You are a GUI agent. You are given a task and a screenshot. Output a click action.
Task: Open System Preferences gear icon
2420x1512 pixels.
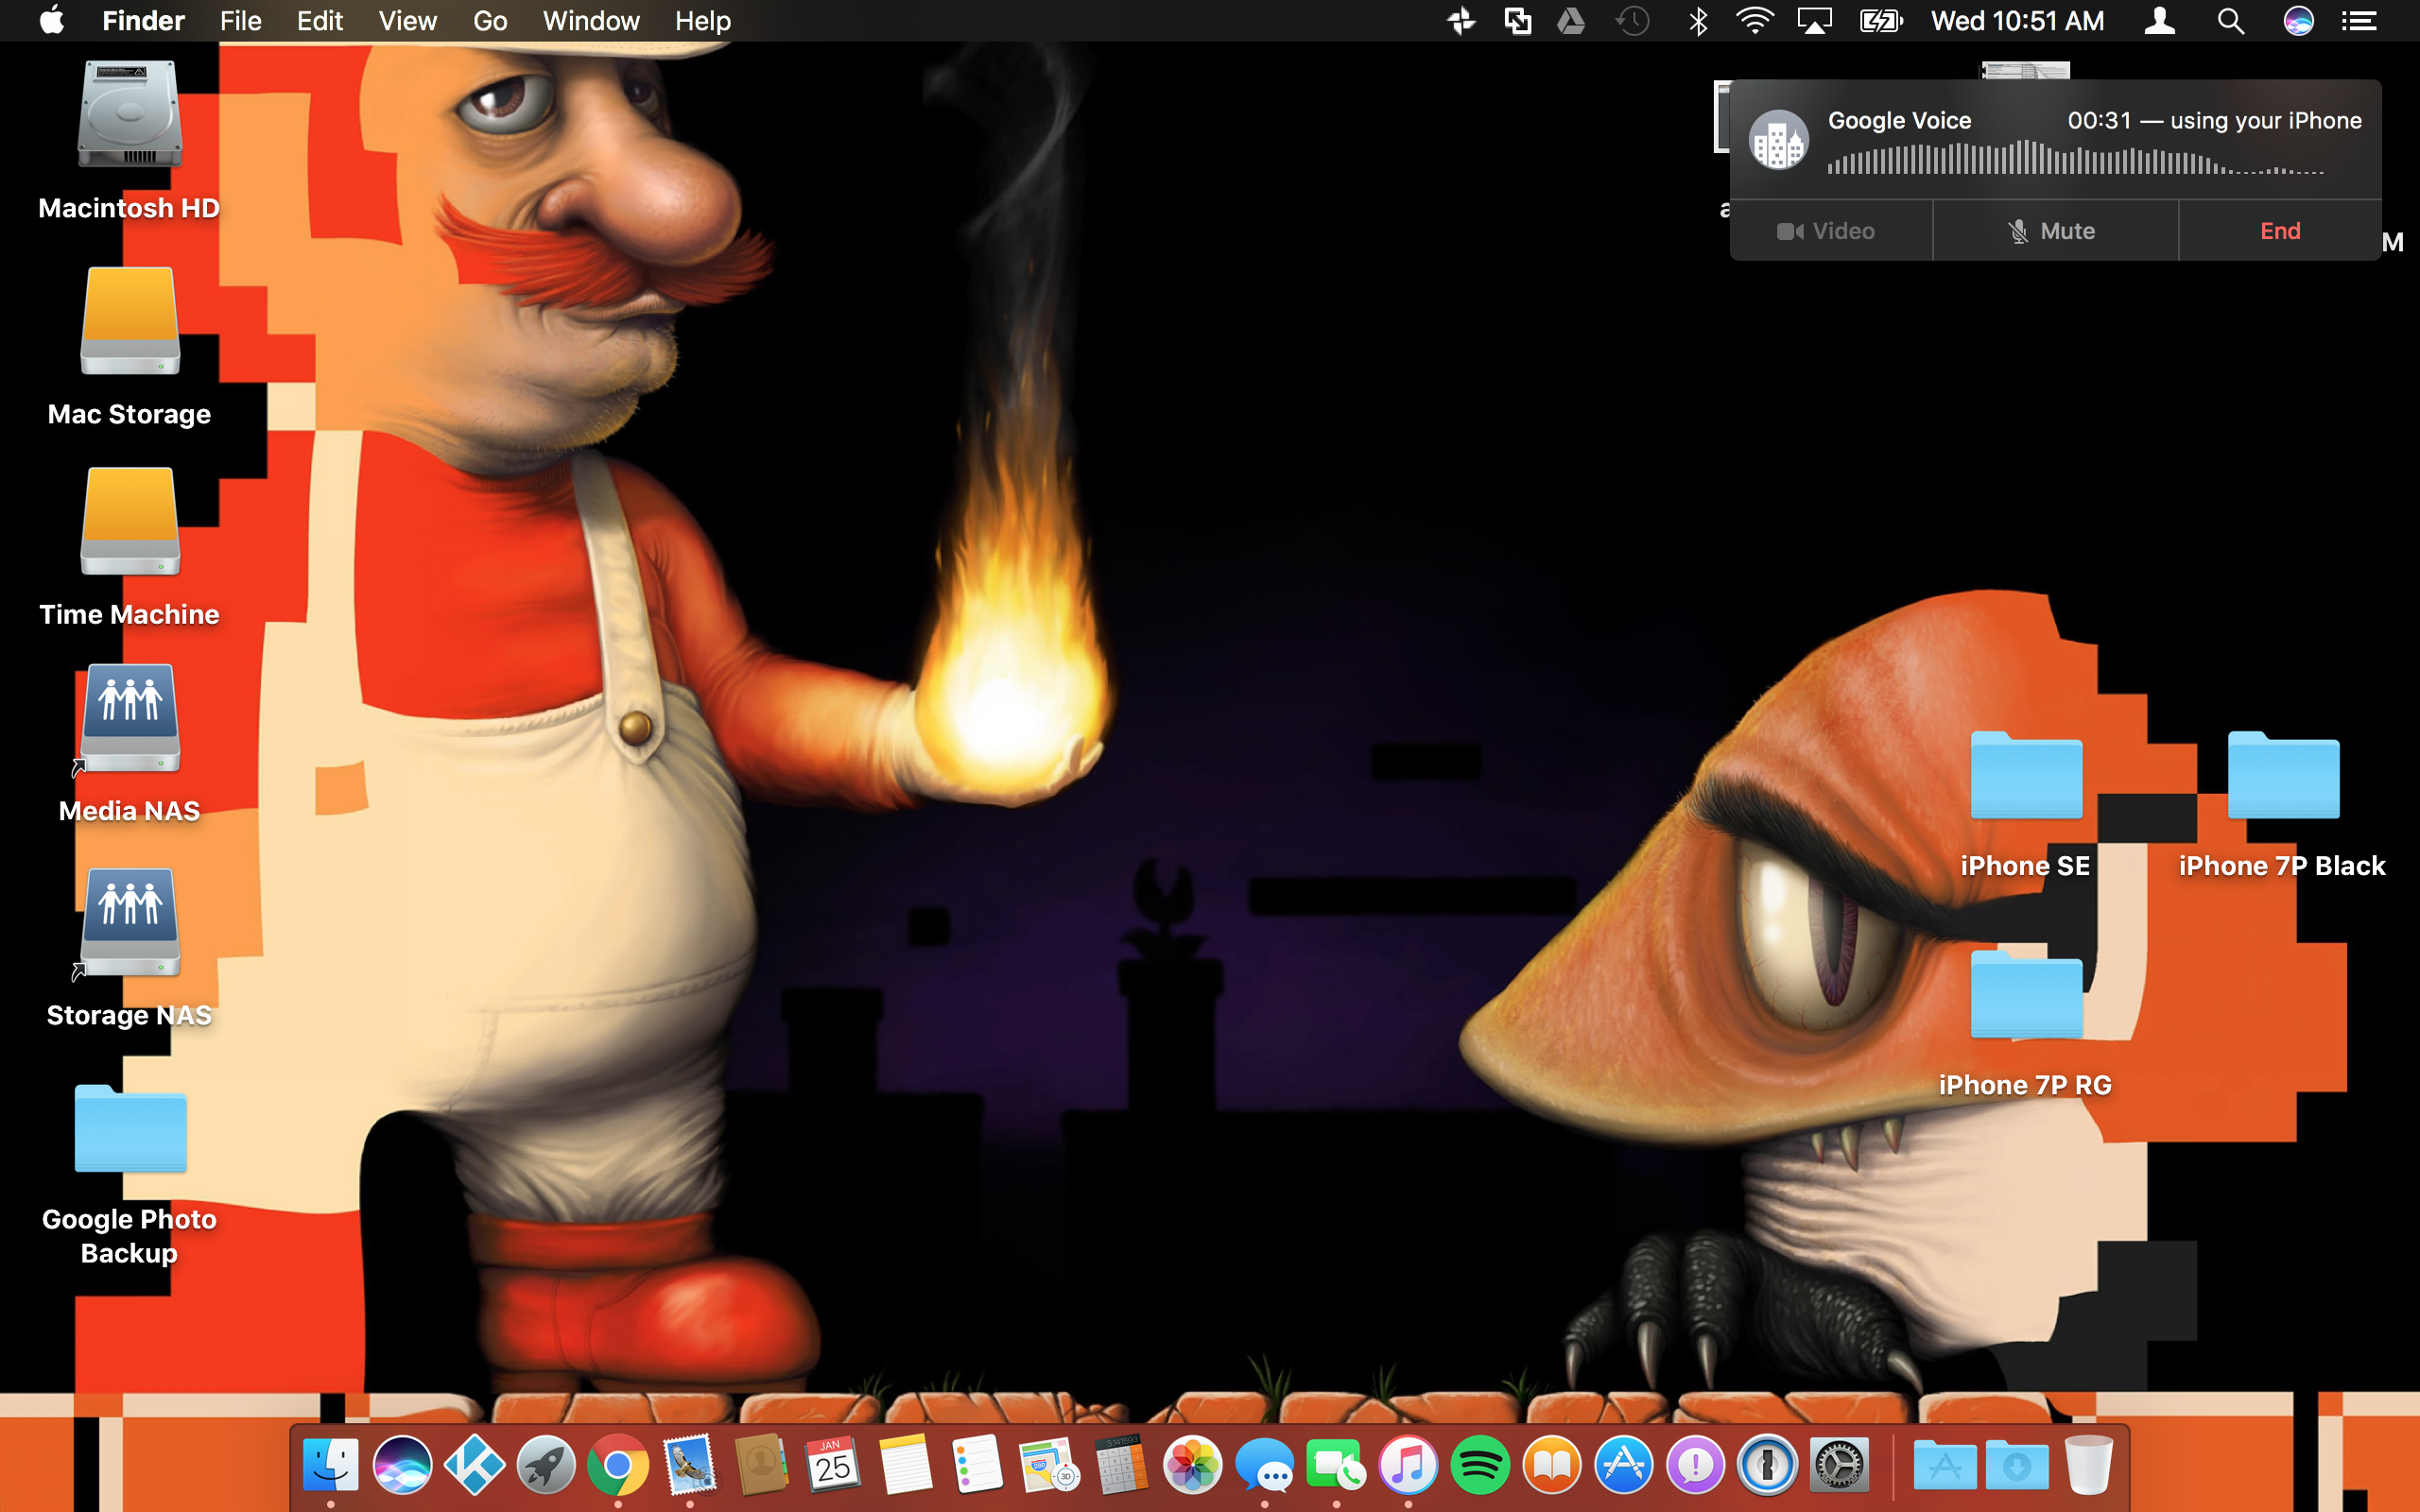(1839, 1466)
